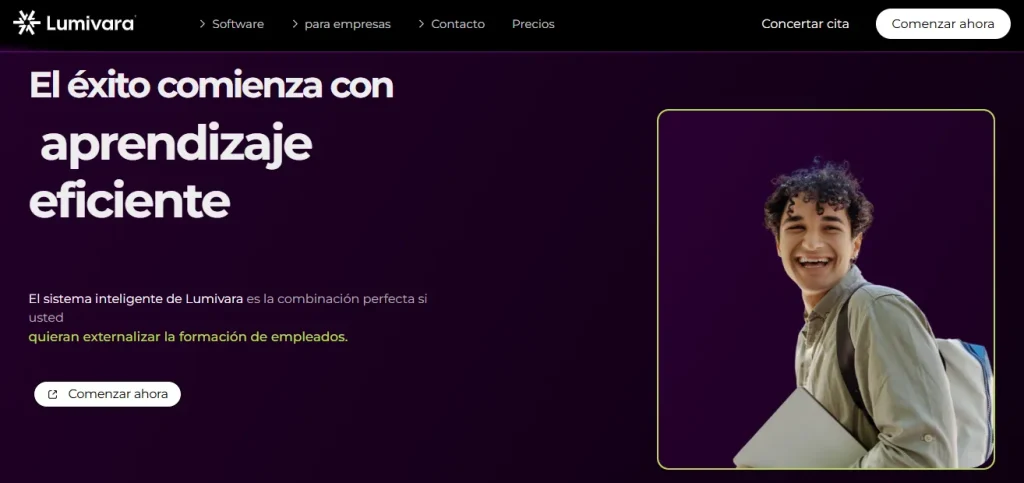This screenshot has height=483, width=1024.
Task: Open the Software menu item
Action: coord(238,24)
